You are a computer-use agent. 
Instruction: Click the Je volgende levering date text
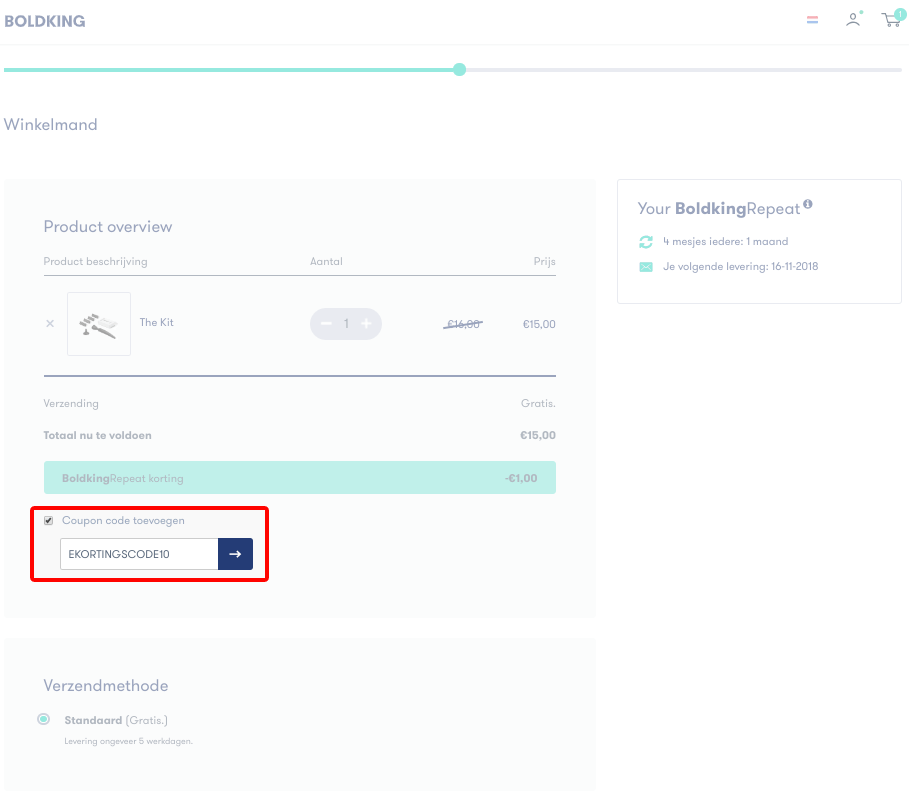point(740,267)
